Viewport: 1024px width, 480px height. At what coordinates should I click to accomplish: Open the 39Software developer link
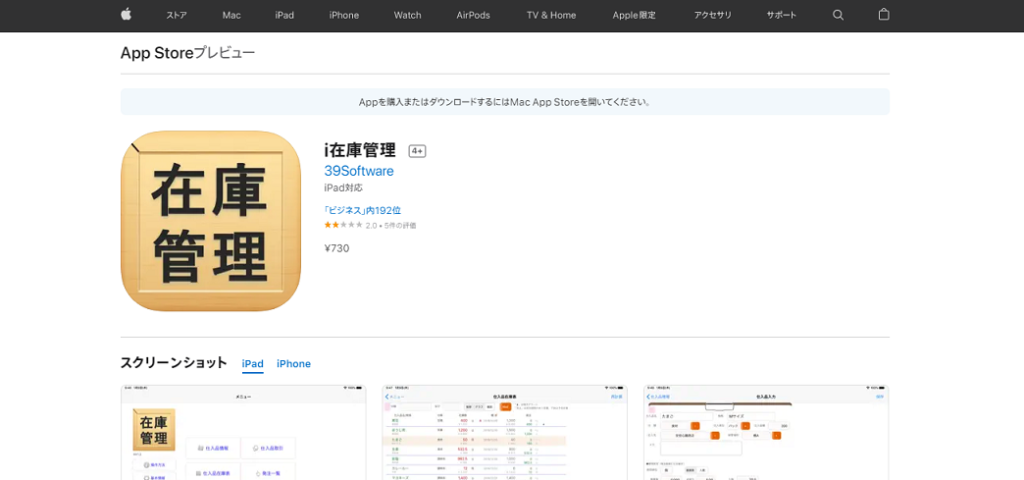point(359,171)
